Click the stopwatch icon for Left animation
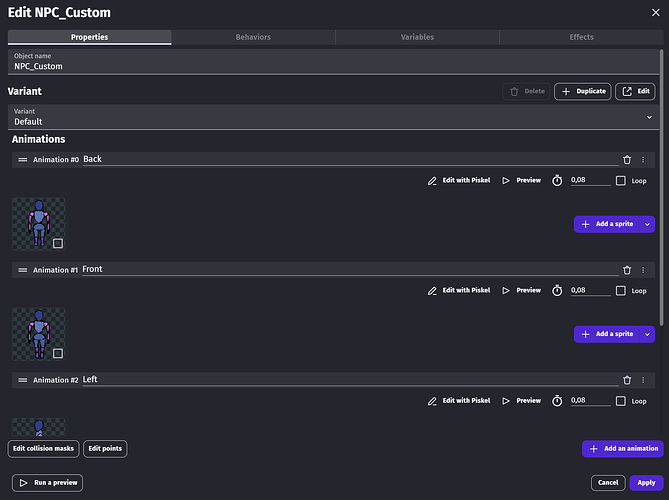This screenshot has width=669, height=500. click(x=557, y=401)
